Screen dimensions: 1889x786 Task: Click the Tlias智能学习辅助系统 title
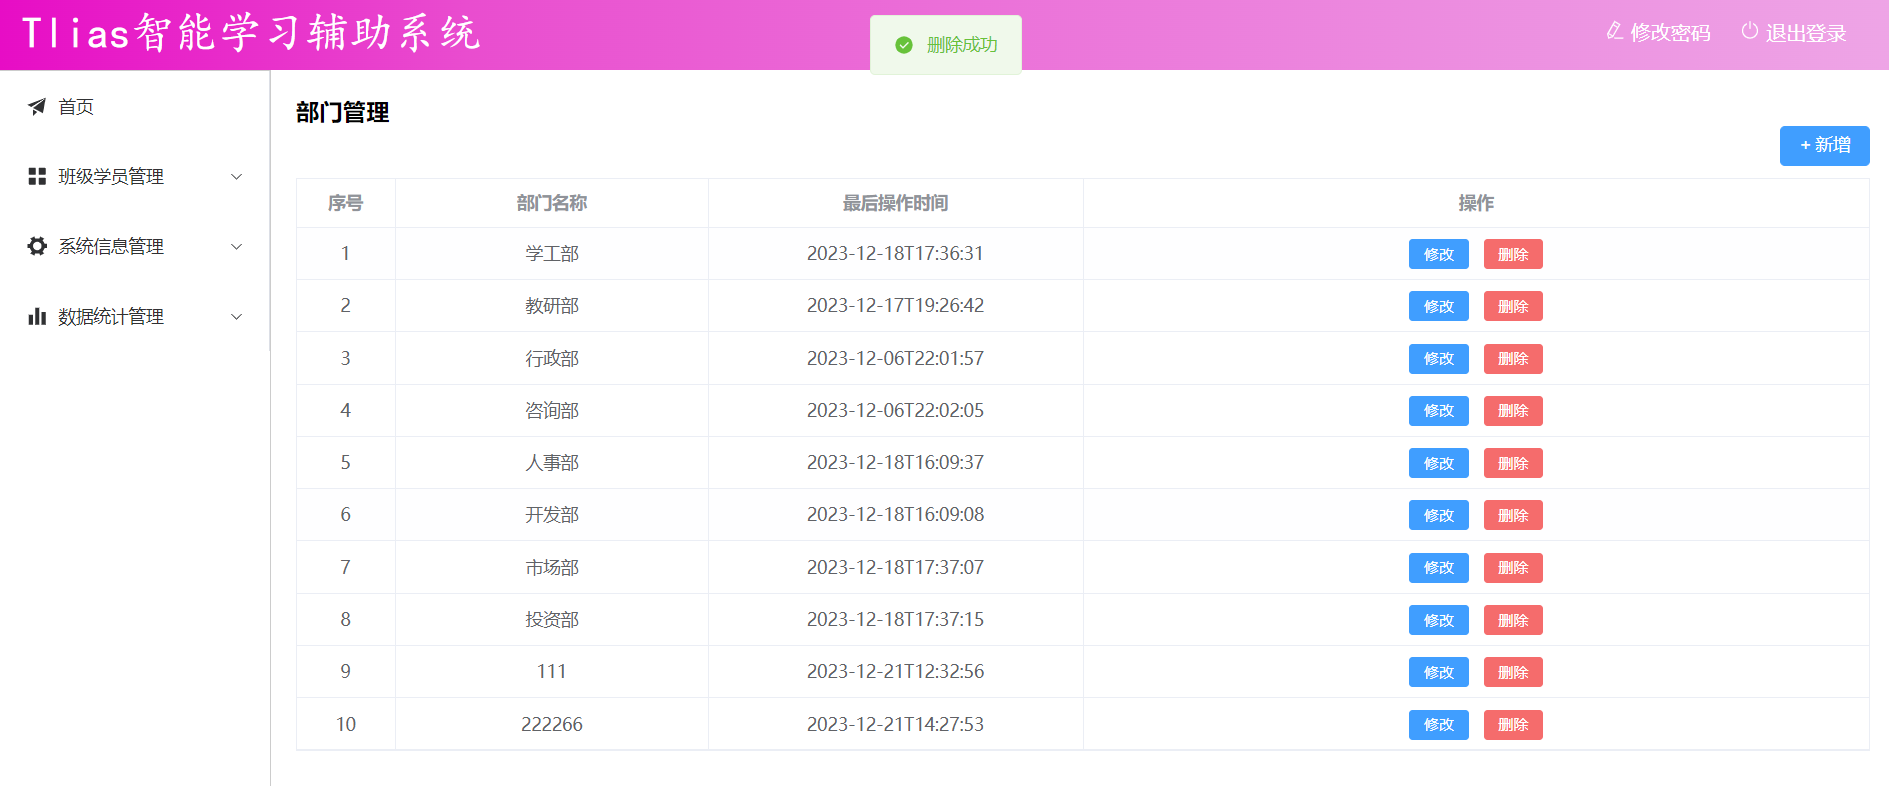(251, 33)
